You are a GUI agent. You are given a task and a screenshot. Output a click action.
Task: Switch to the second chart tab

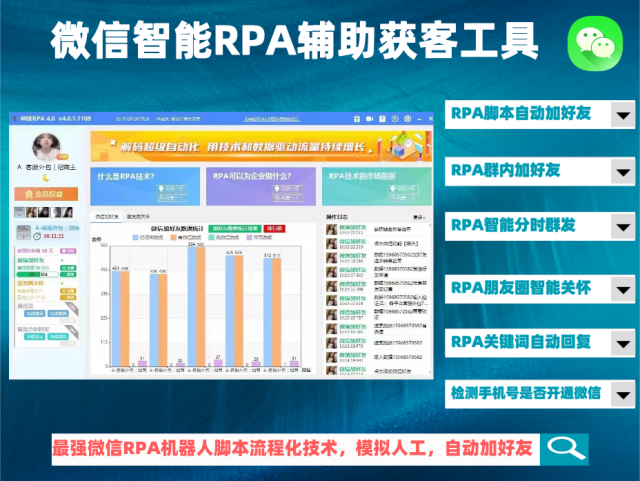(138, 216)
